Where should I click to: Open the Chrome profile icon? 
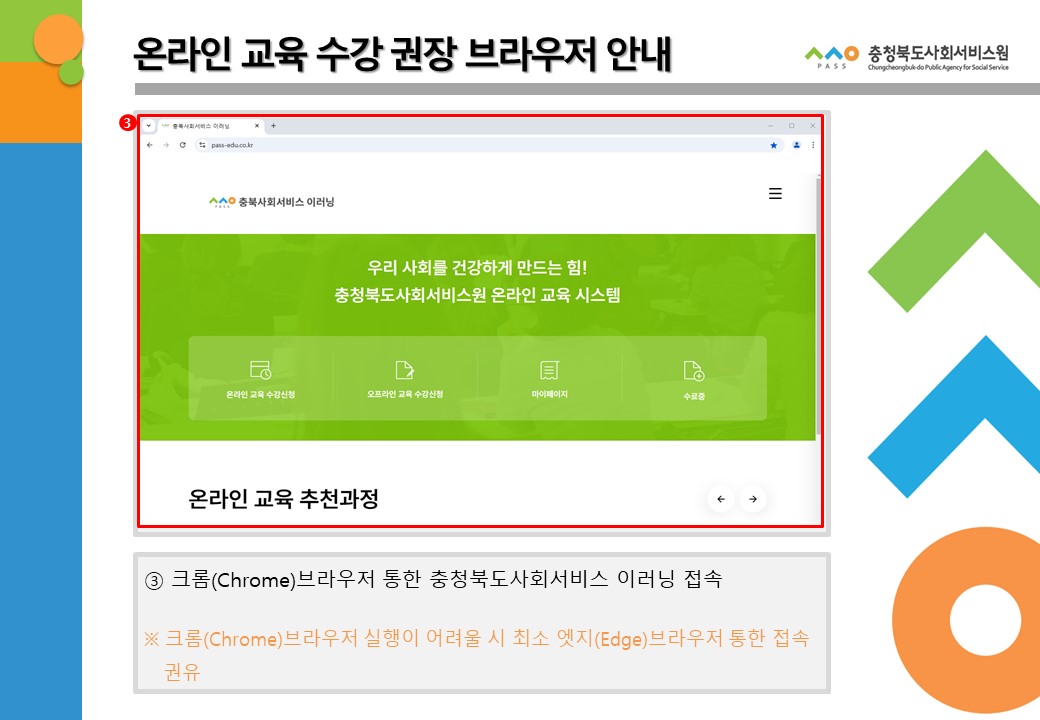[797, 145]
